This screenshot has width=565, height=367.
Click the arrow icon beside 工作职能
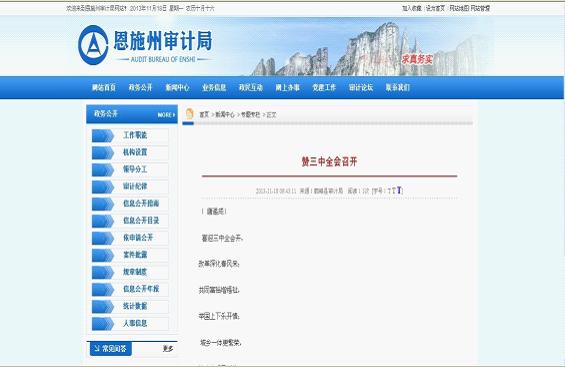pyautogui.click(x=103, y=135)
